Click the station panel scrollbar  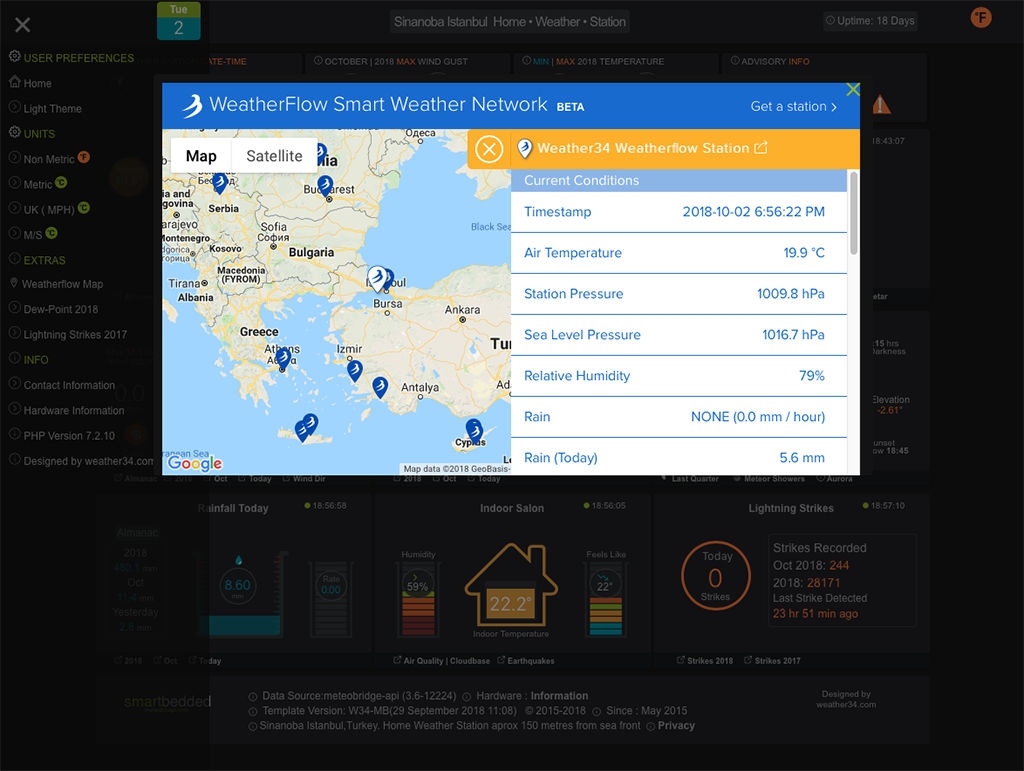tap(853, 213)
